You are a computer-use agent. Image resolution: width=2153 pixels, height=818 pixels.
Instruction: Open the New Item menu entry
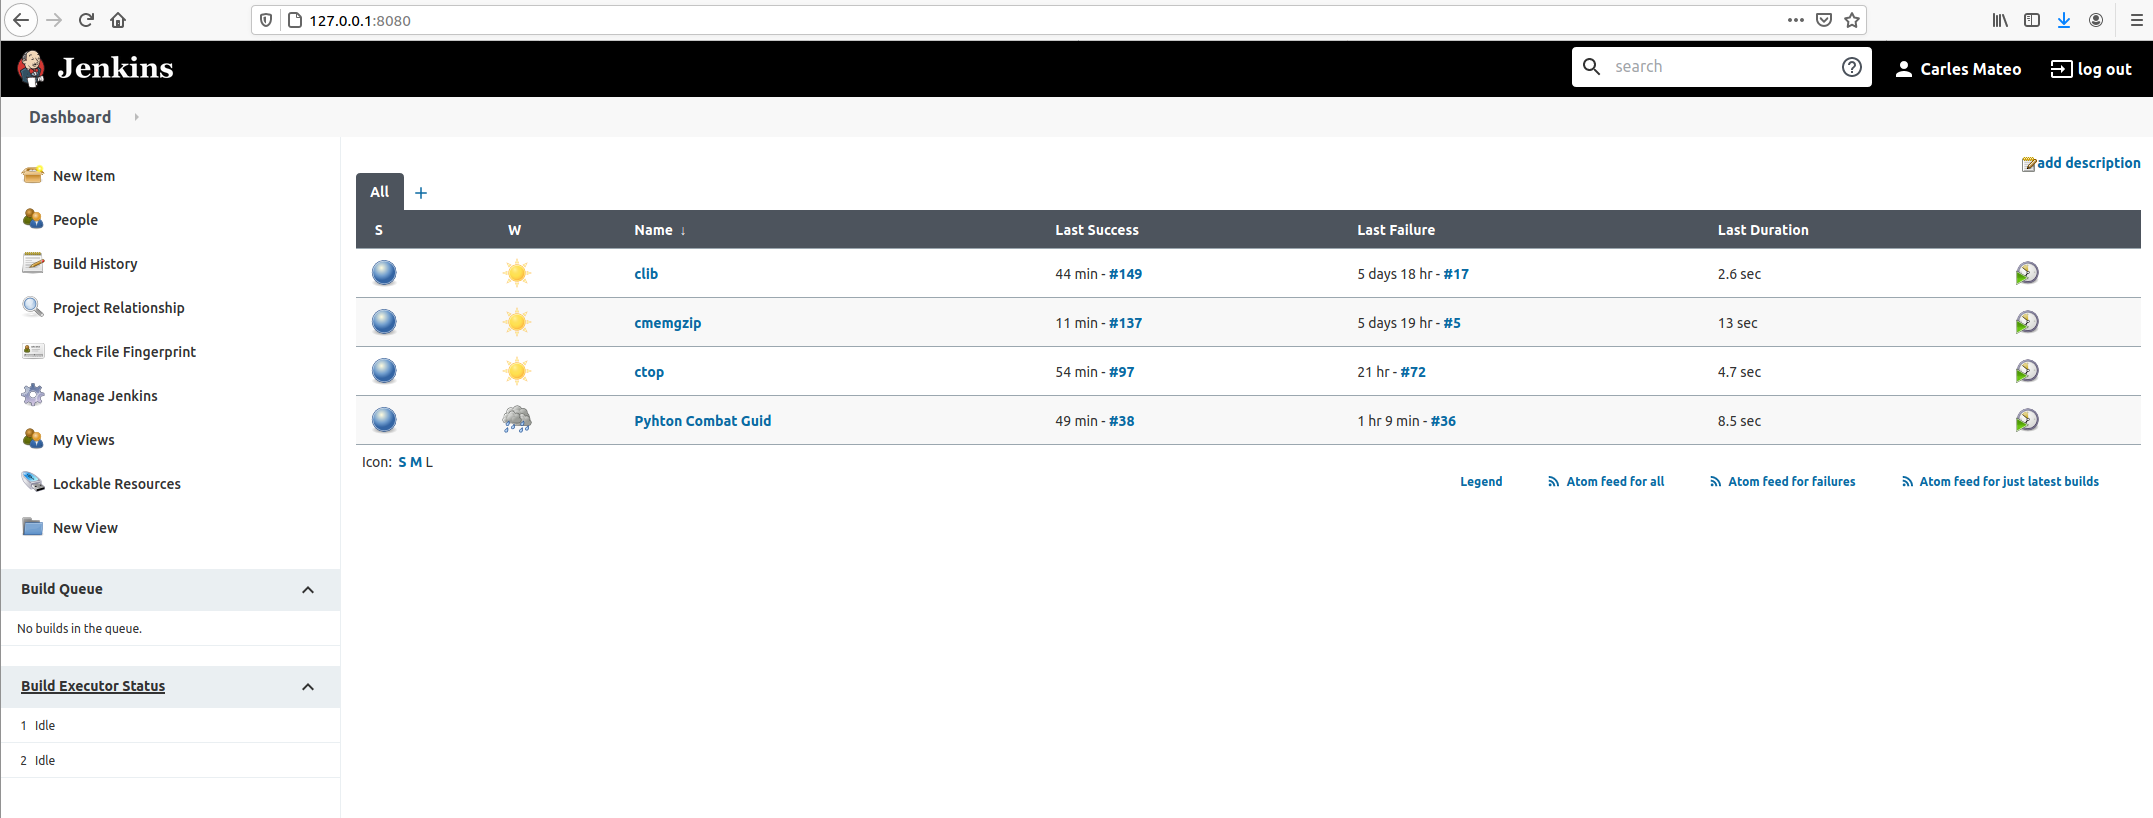pos(84,176)
